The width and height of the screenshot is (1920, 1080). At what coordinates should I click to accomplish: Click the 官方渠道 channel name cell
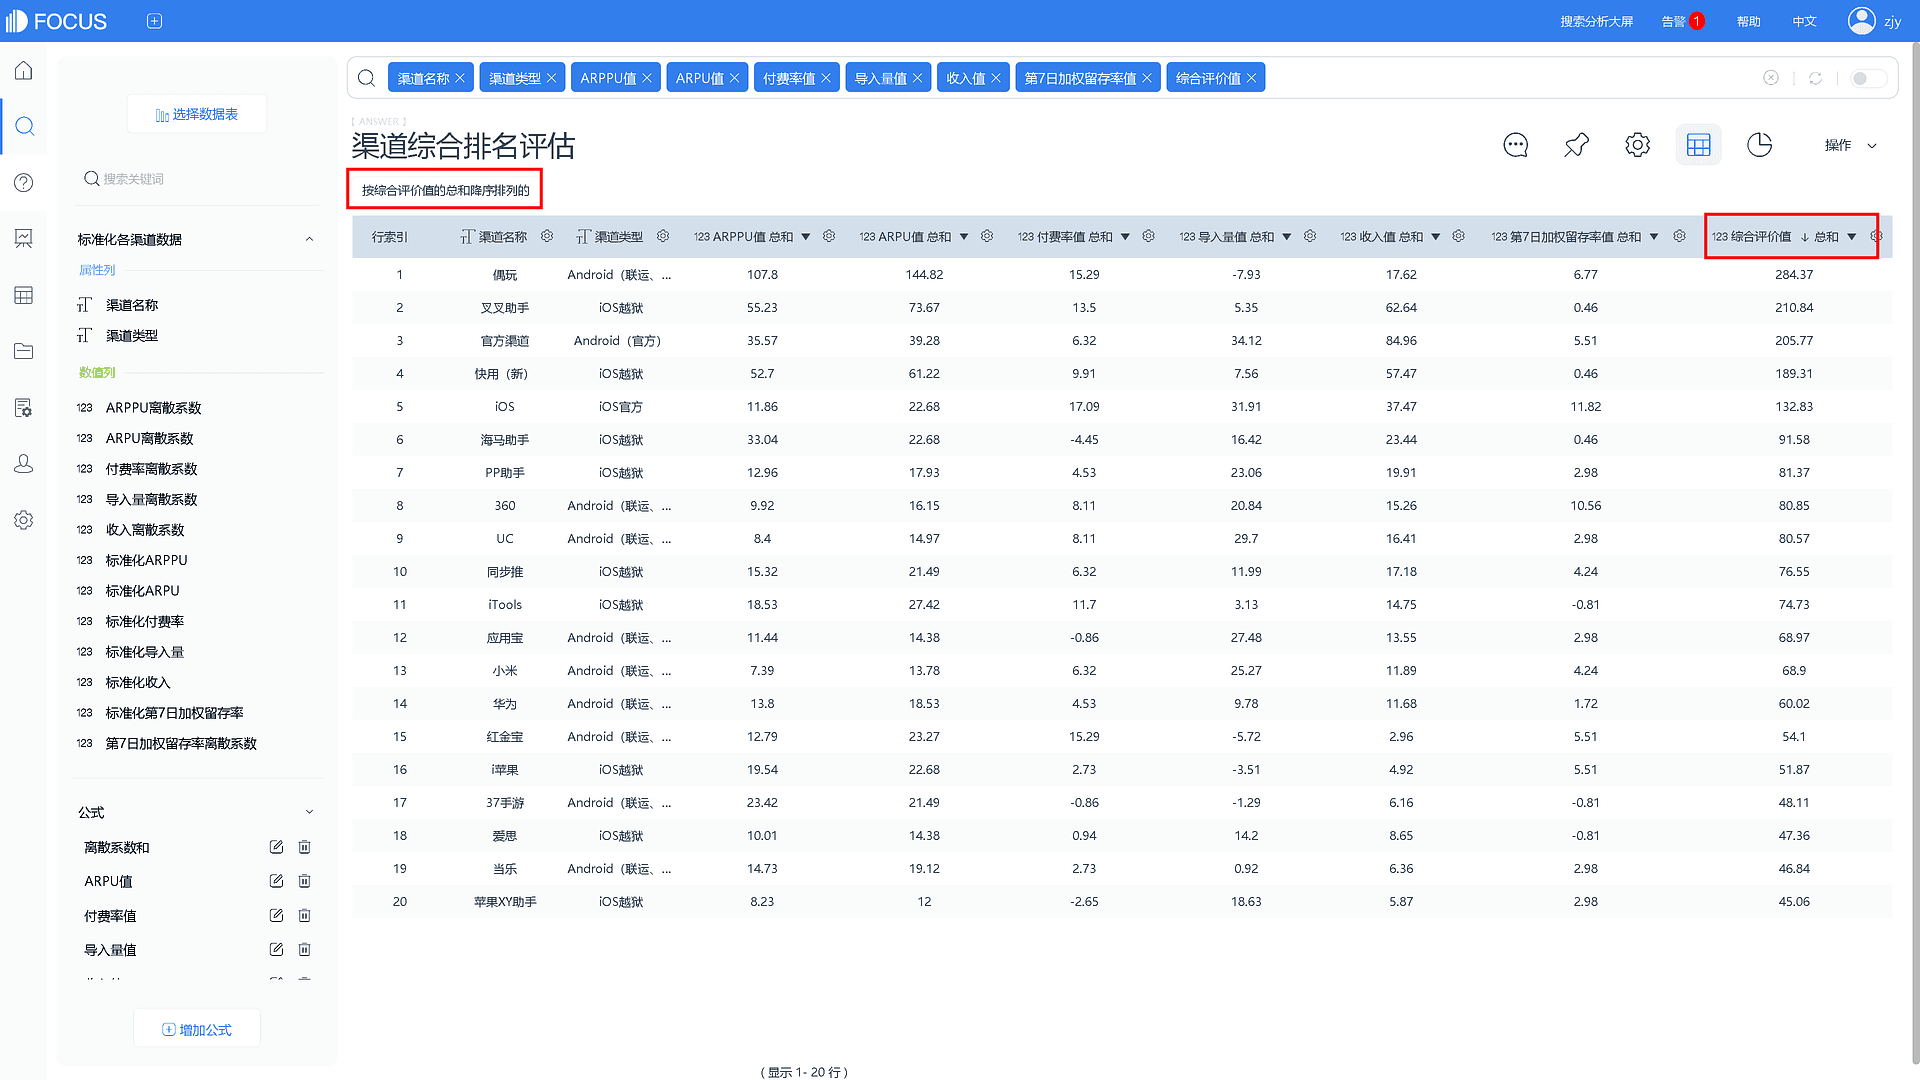(505, 340)
